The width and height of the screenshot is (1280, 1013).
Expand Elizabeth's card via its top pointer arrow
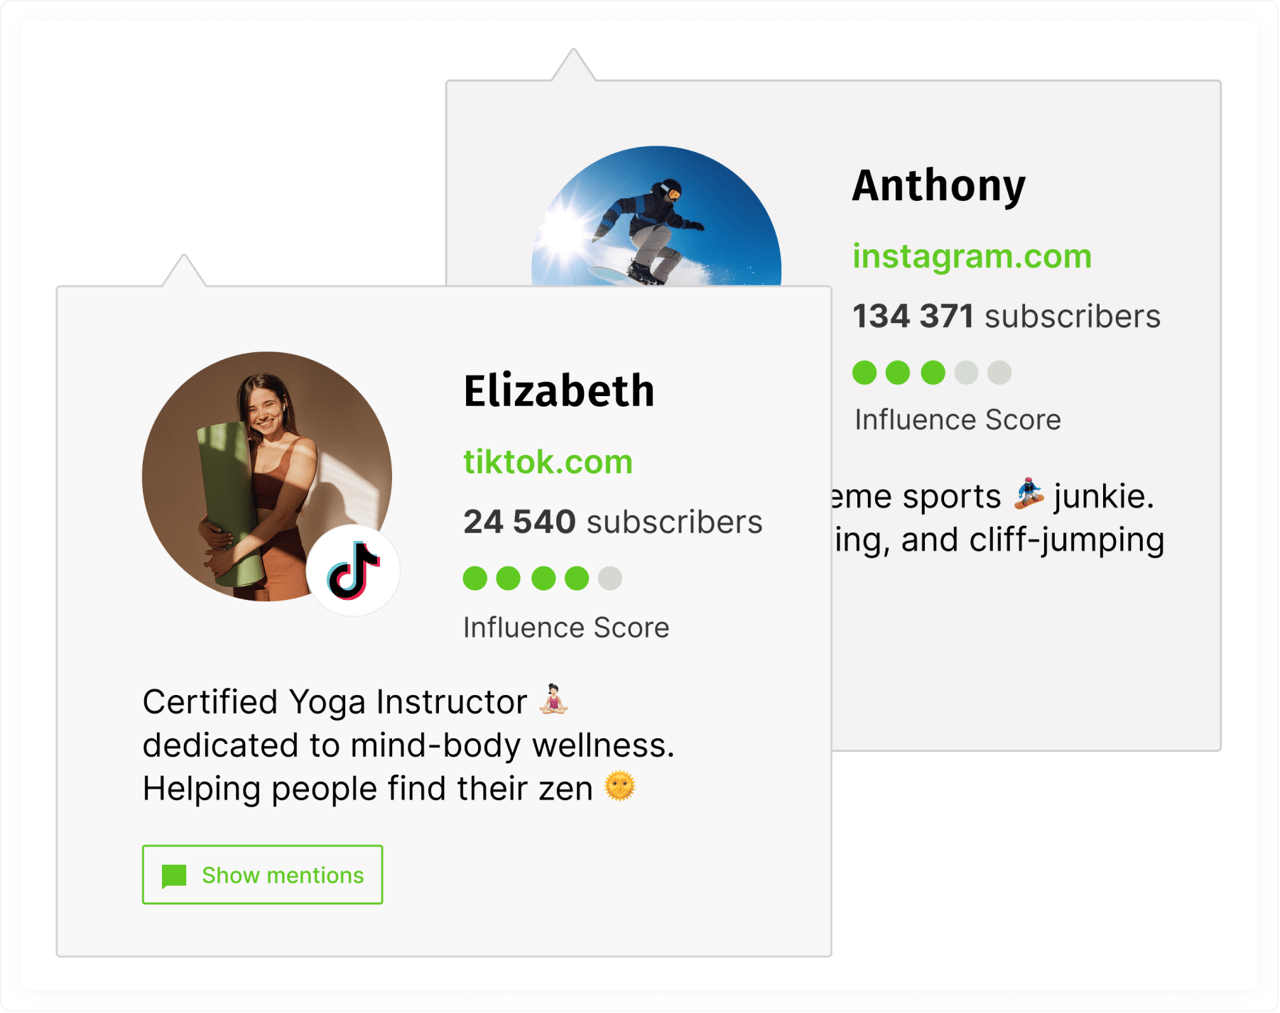pos(184,272)
